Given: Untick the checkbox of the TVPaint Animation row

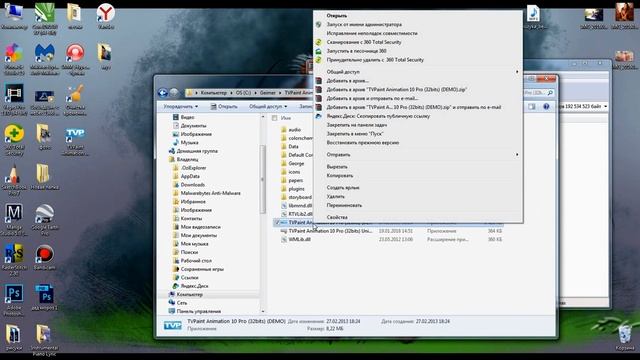Looking at the screenshot, I should point(277,222).
